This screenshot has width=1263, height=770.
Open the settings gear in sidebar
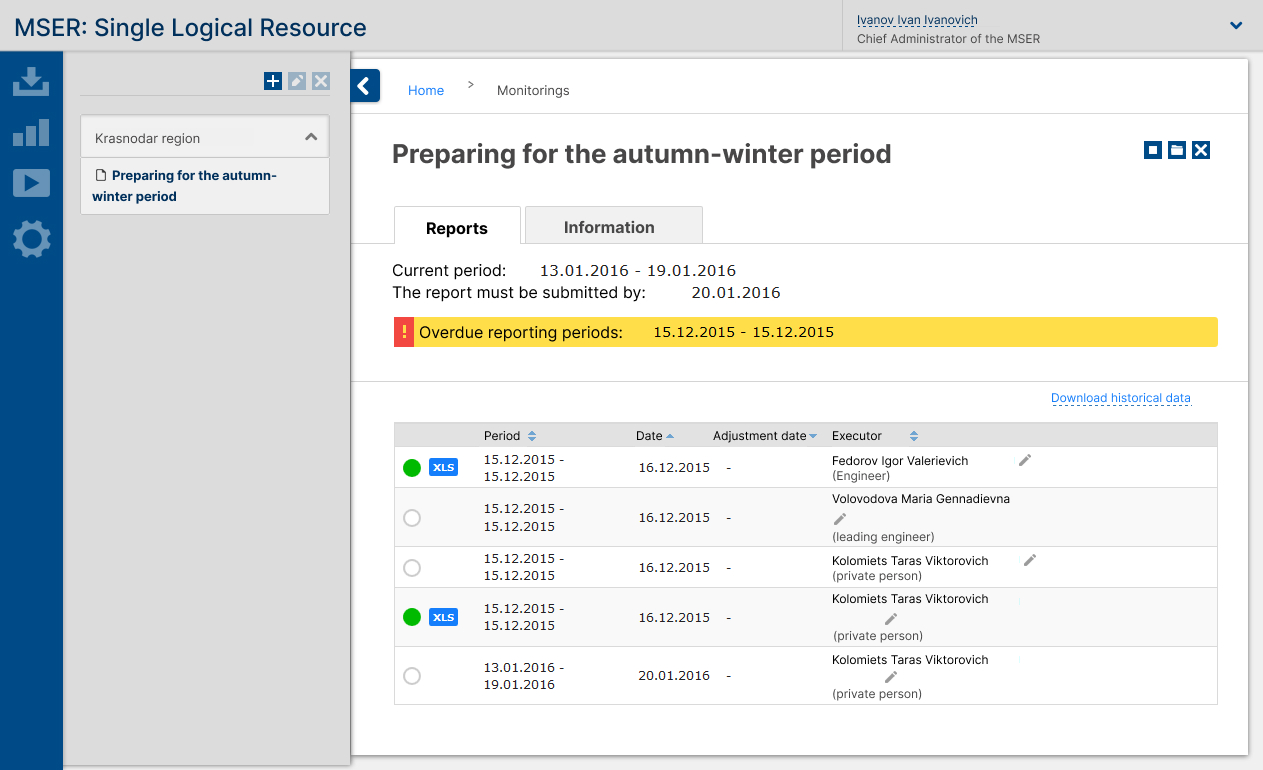point(31,240)
